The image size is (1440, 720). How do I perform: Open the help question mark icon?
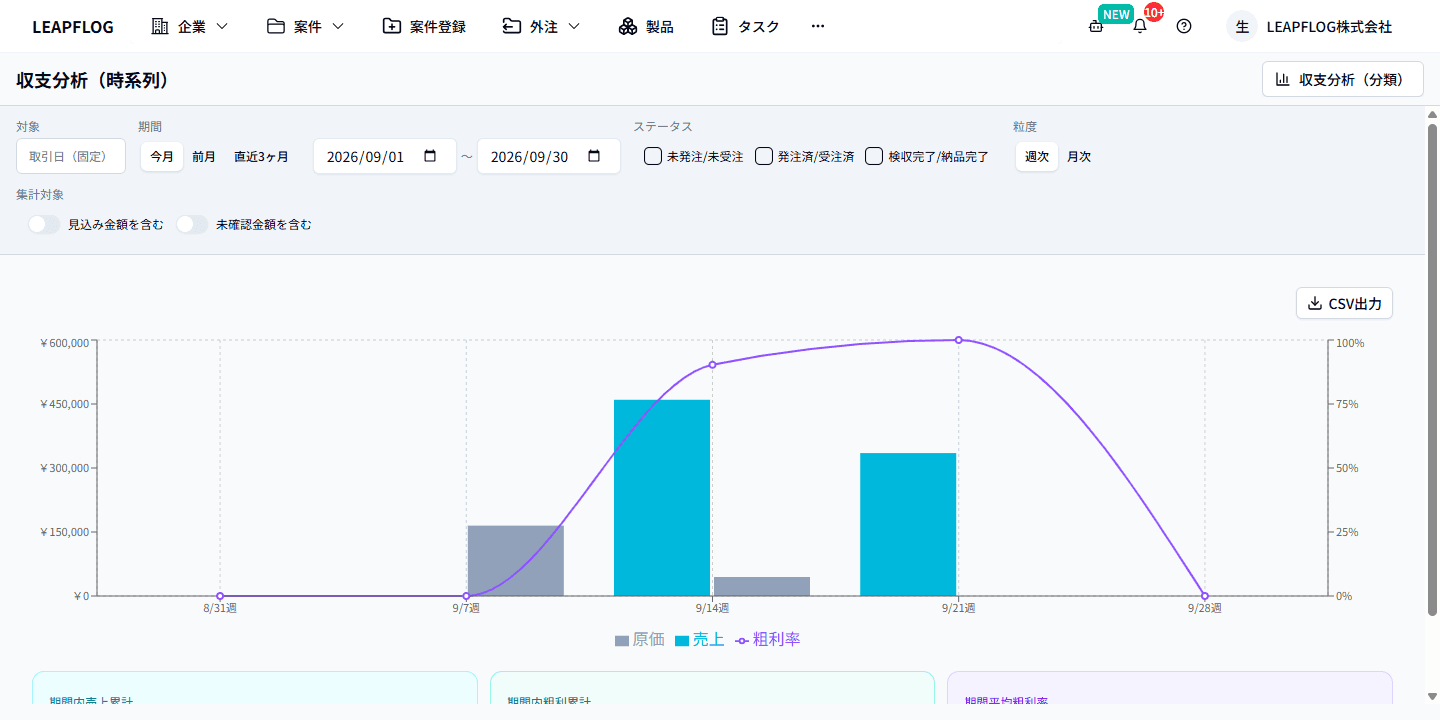1184,27
